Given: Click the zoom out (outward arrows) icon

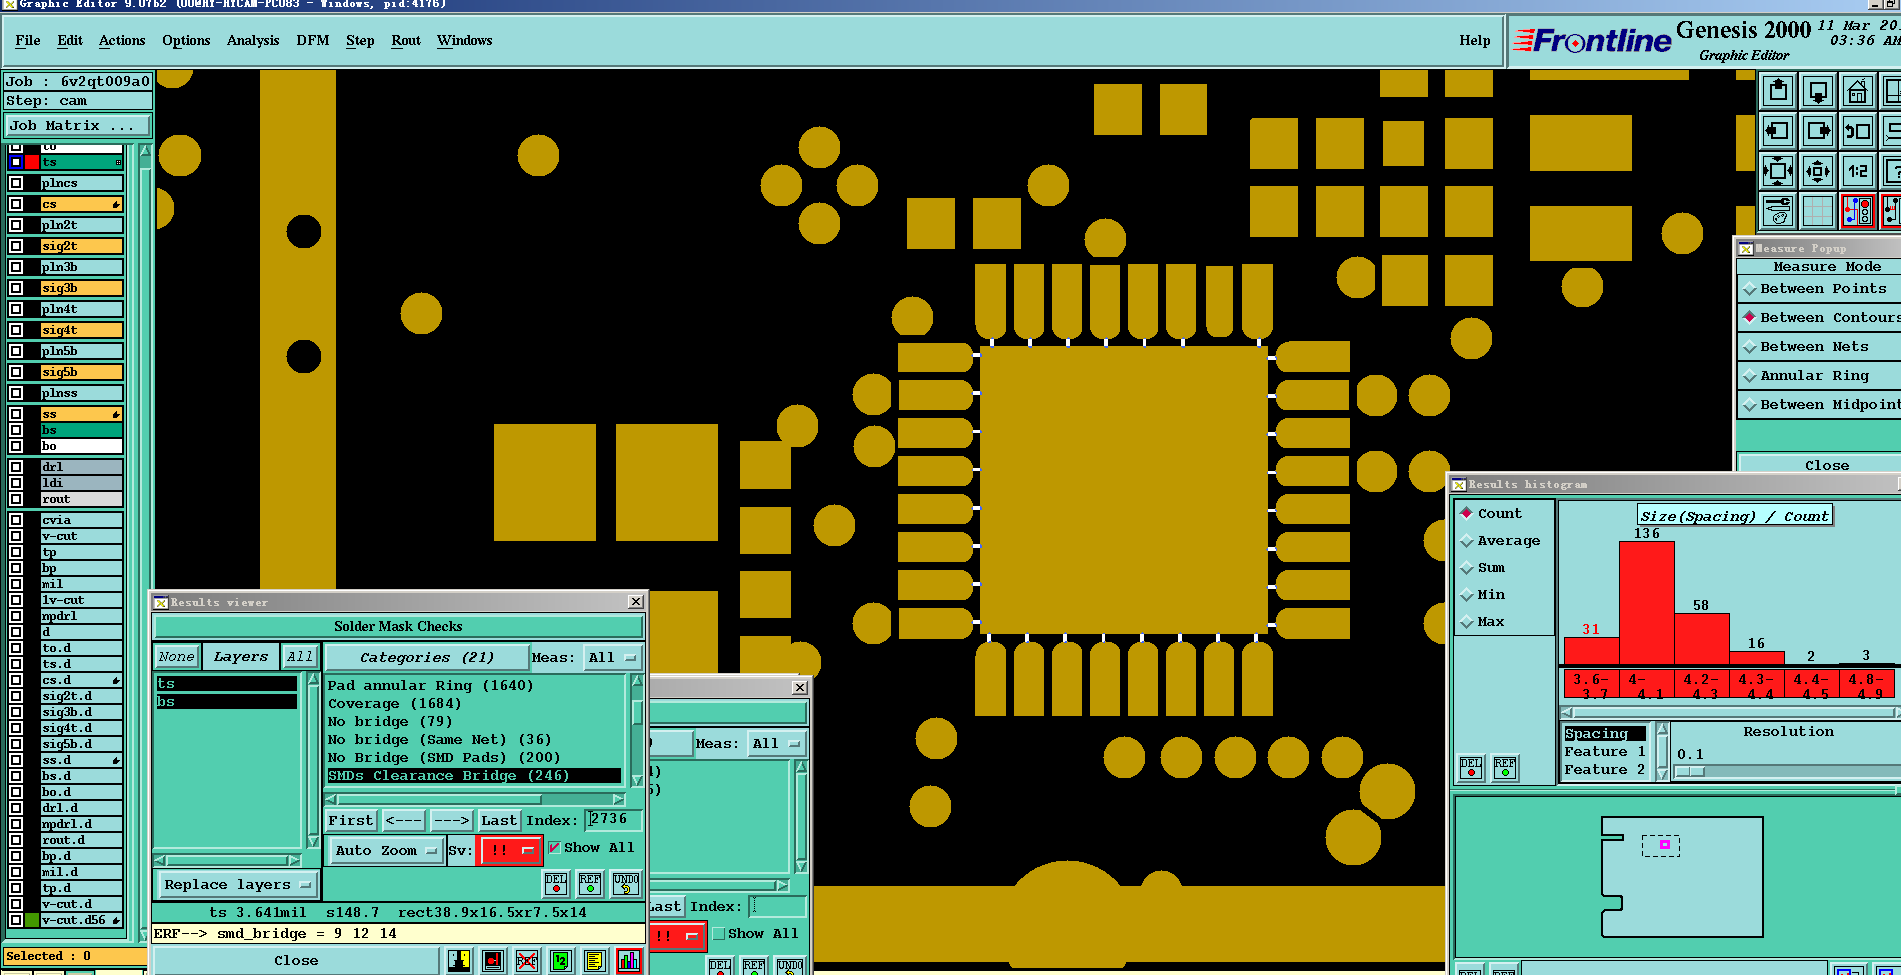Looking at the screenshot, I should point(1818,171).
